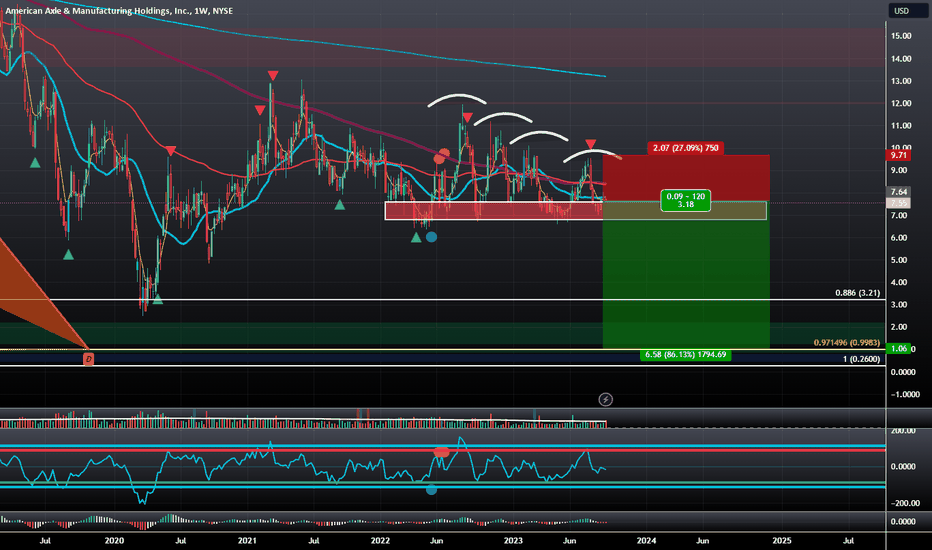The width and height of the screenshot is (932, 550).
Task: Click the 4.00 price scale label
Action: tap(899, 282)
